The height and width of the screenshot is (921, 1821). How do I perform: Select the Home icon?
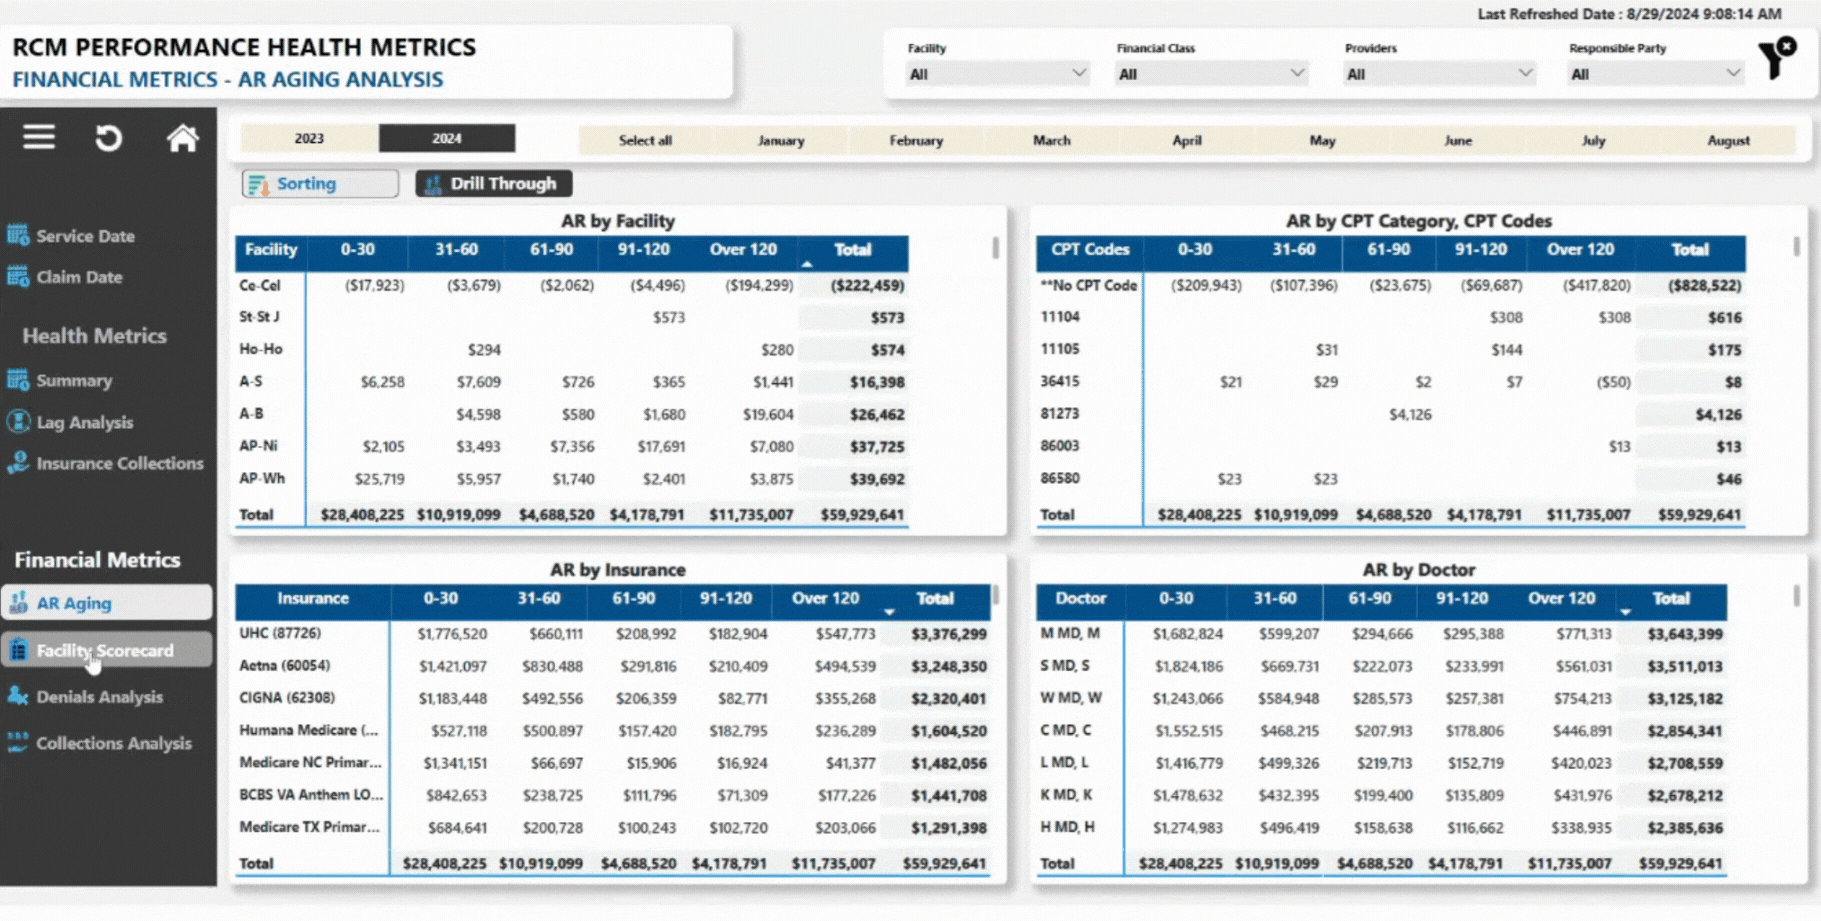[183, 137]
